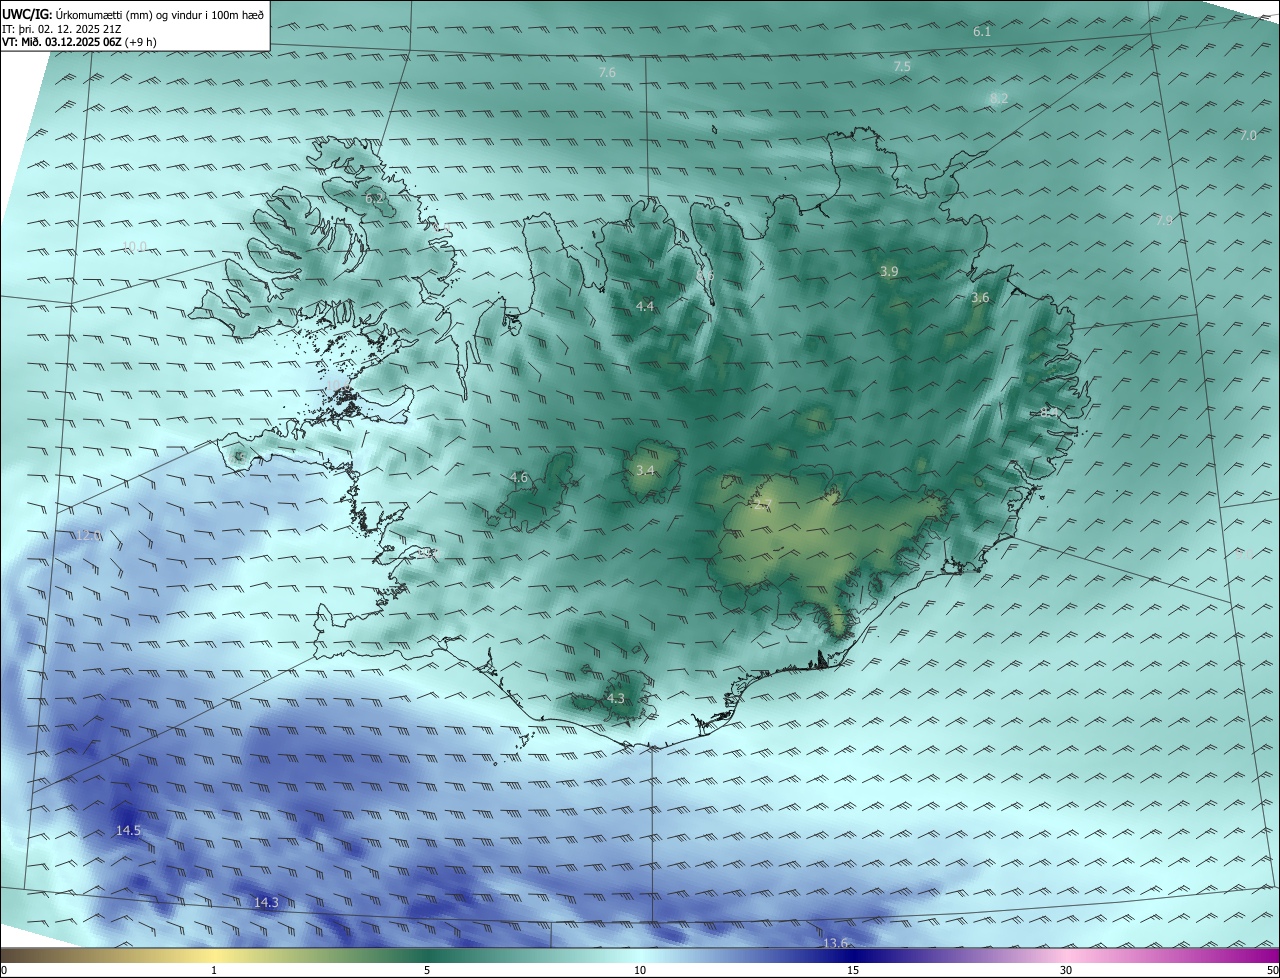The height and width of the screenshot is (978, 1280).
Task: Select the 3.4 label on the glacier
Action: pyautogui.click(x=645, y=470)
